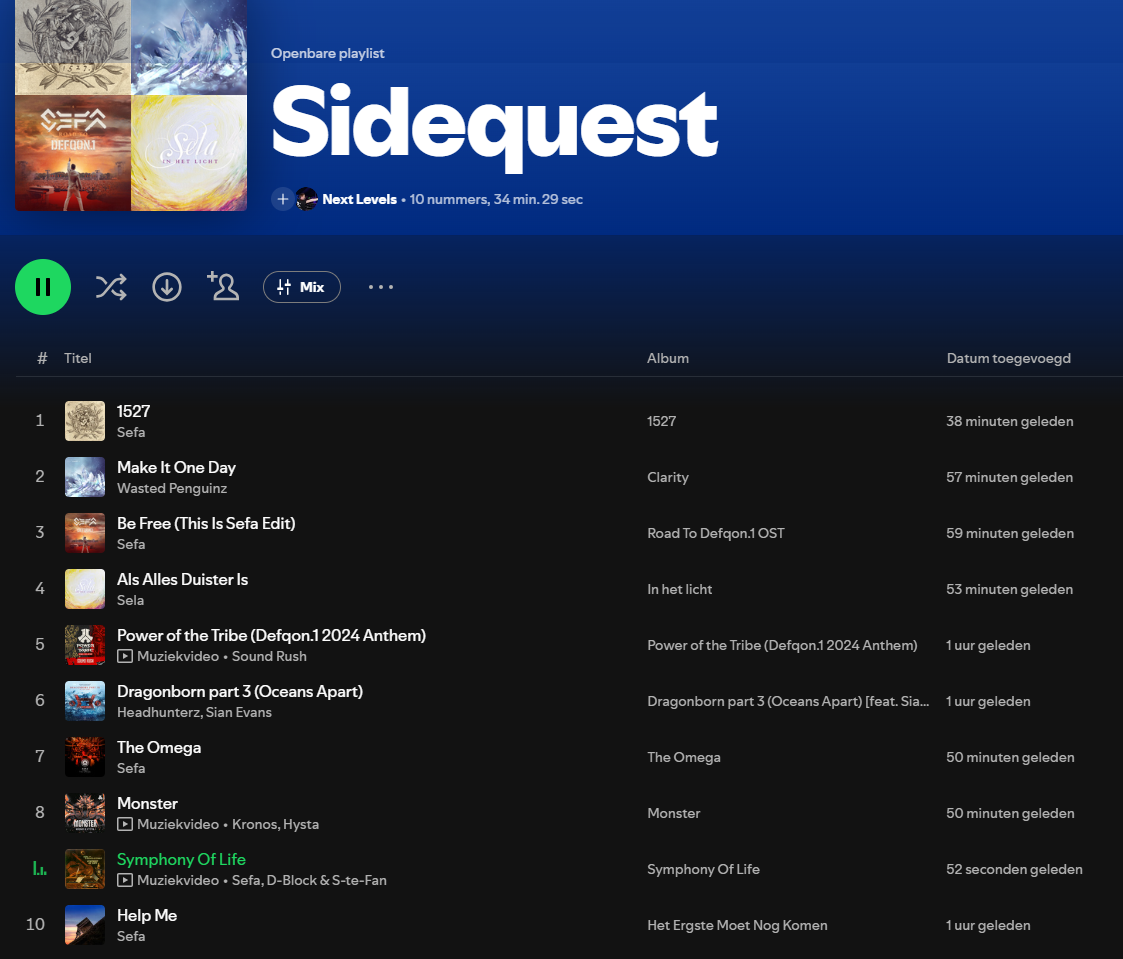Click the Next Levels profile avatar
The height and width of the screenshot is (959, 1123).
tap(307, 199)
